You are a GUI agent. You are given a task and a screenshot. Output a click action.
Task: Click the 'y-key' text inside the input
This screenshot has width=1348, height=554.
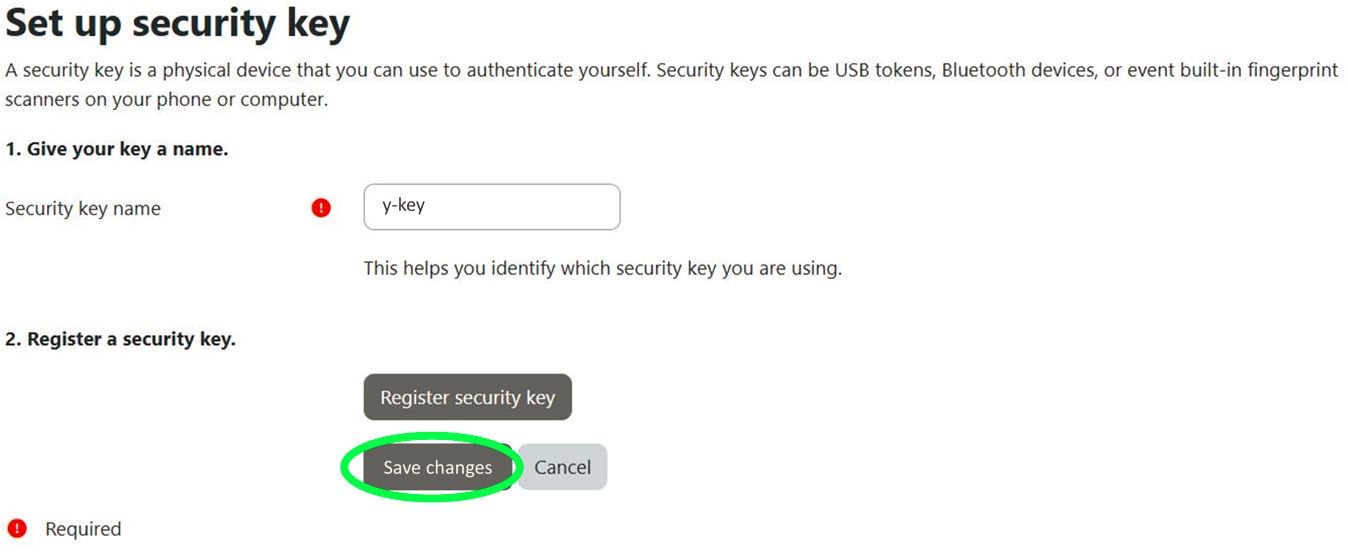tap(404, 206)
